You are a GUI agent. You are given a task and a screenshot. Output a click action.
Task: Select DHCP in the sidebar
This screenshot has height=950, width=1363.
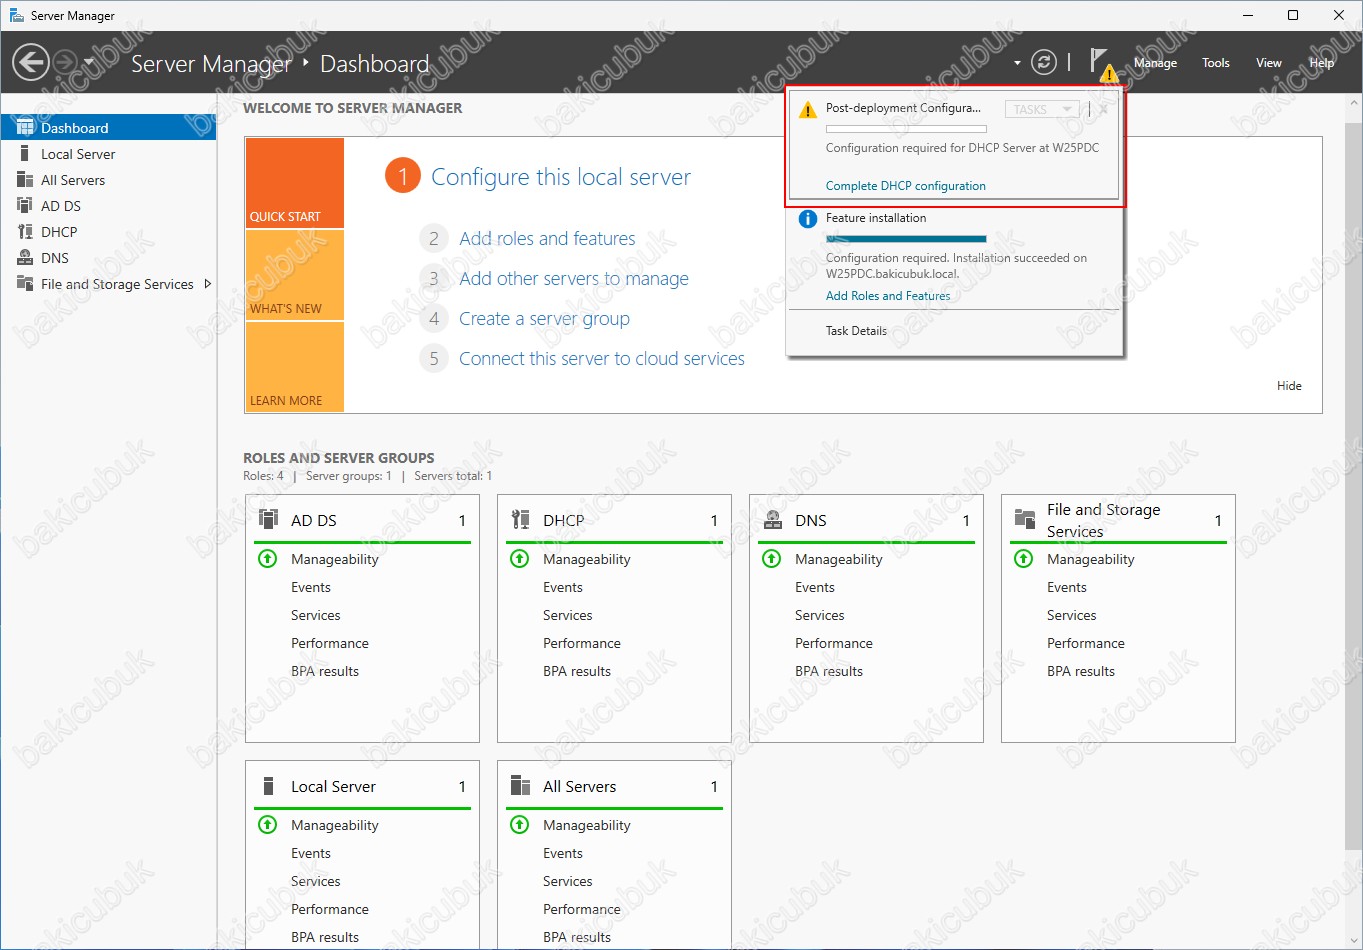click(108, 232)
